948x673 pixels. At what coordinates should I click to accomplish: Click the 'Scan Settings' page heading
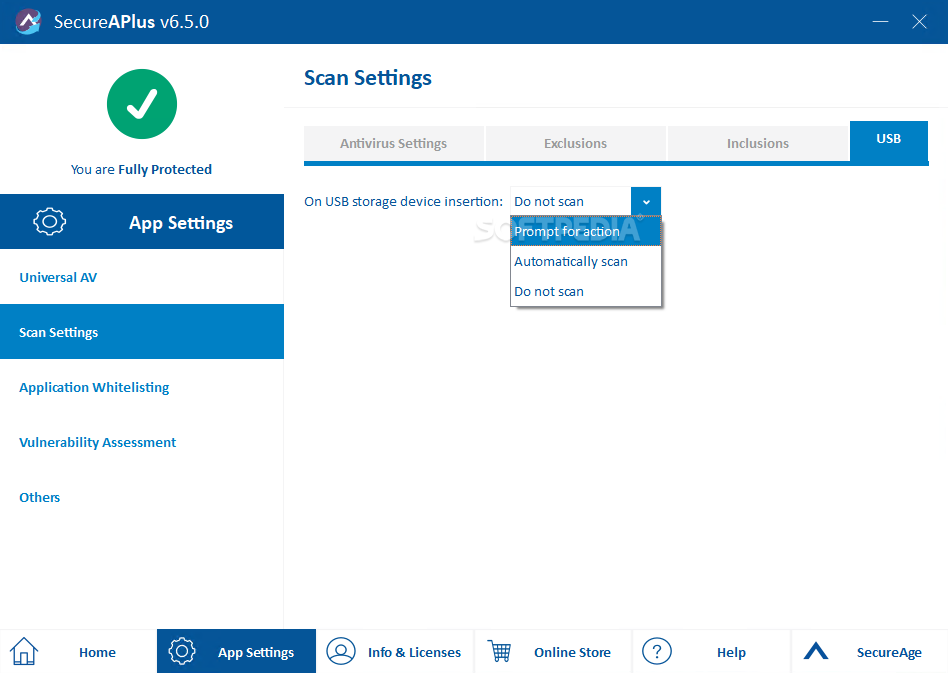(x=368, y=78)
